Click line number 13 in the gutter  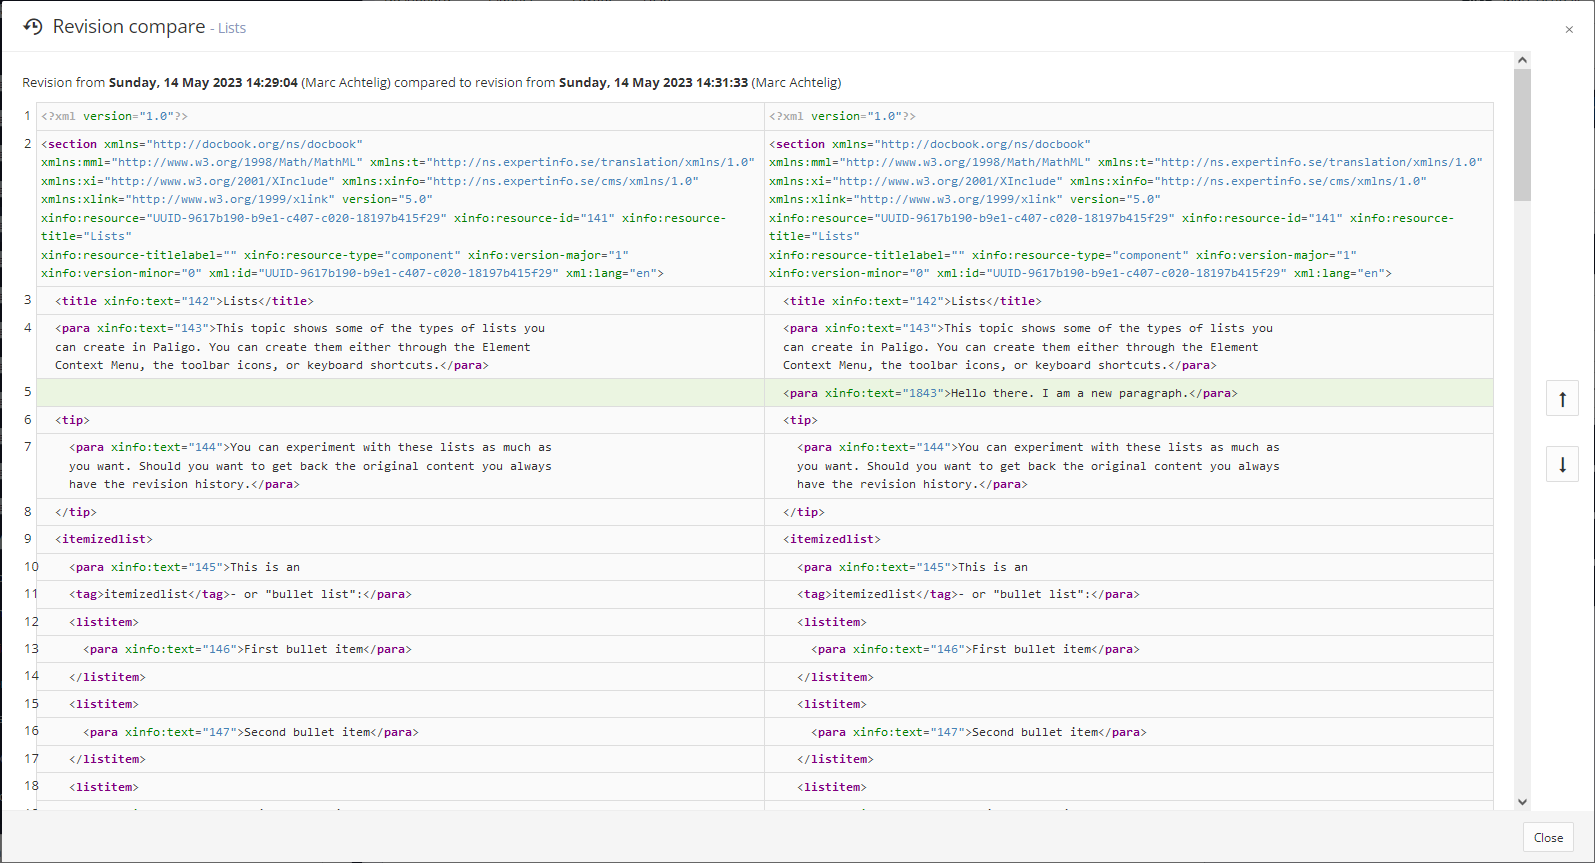coord(31,649)
